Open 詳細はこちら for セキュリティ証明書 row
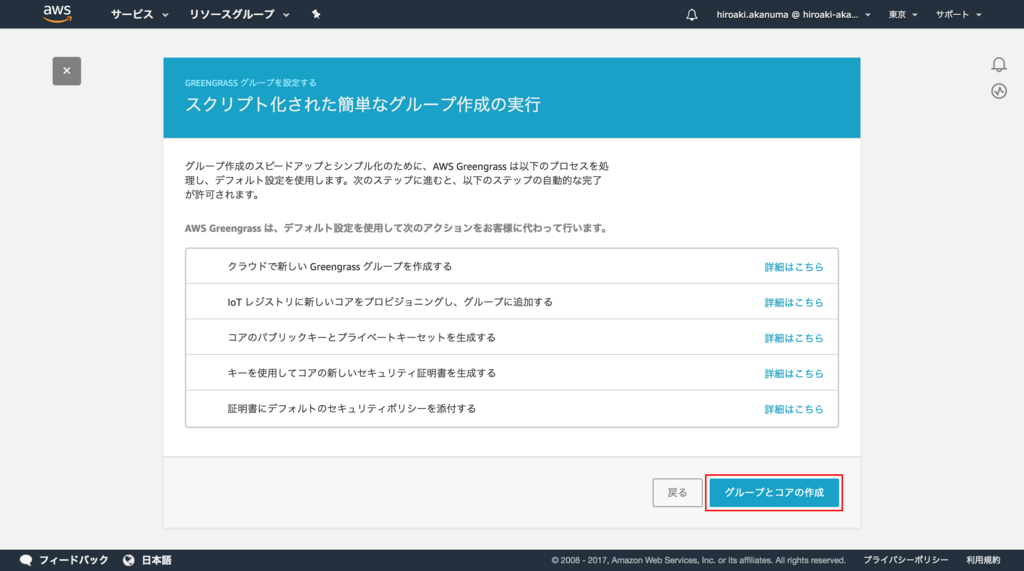The image size is (1024, 571). tap(793, 374)
